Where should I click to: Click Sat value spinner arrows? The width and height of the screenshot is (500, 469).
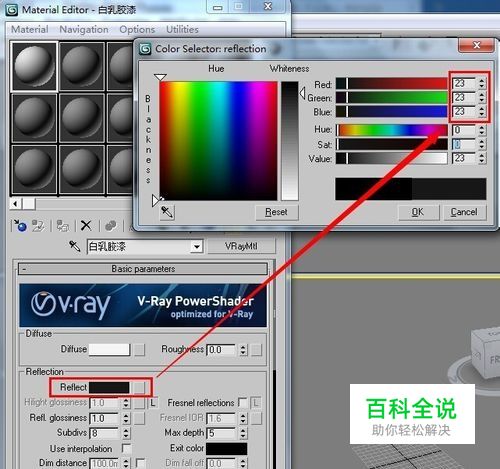tap(482, 144)
